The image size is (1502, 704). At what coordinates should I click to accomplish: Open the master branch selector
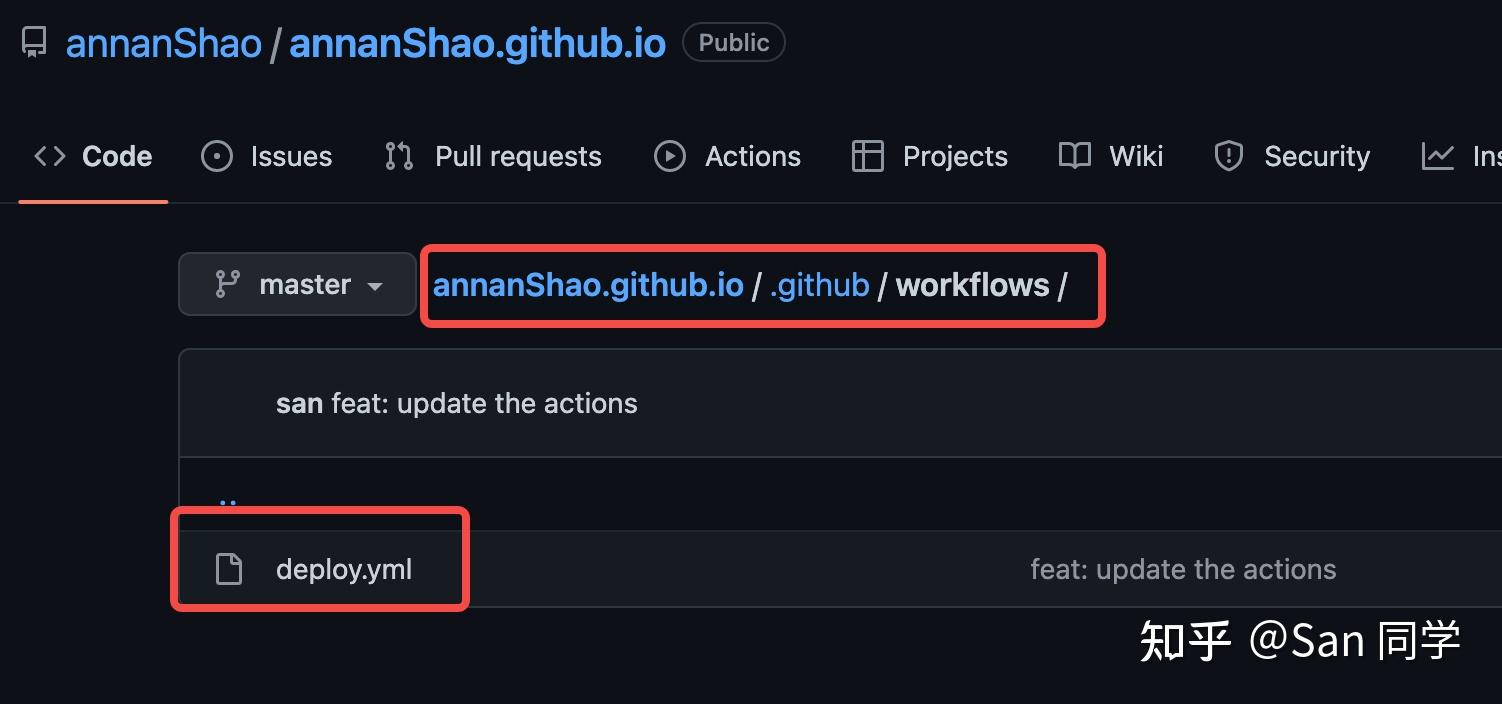(x=296, y=284)
